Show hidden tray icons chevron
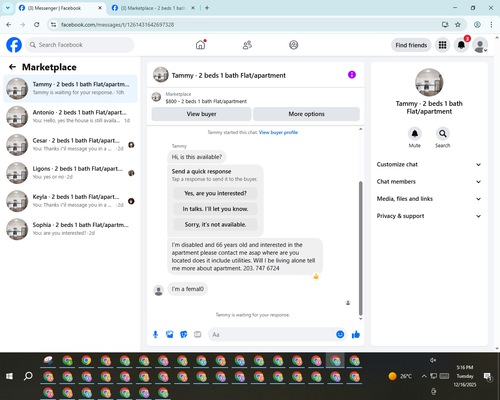 pos(424,376)
